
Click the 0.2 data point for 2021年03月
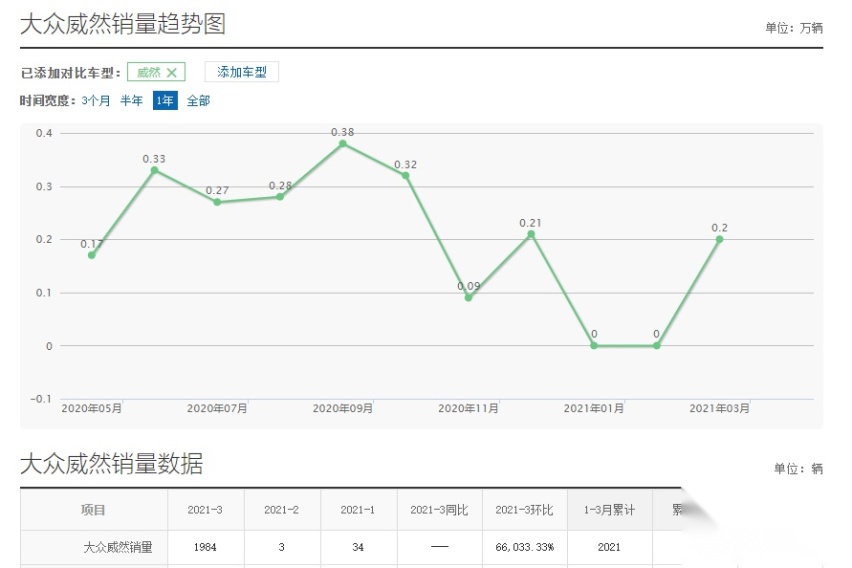(719, 239)
